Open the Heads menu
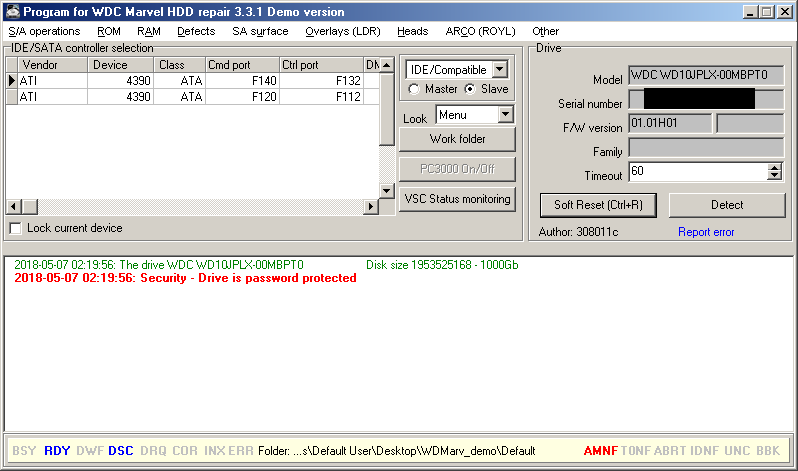798x471 pixels. point(412,32)
